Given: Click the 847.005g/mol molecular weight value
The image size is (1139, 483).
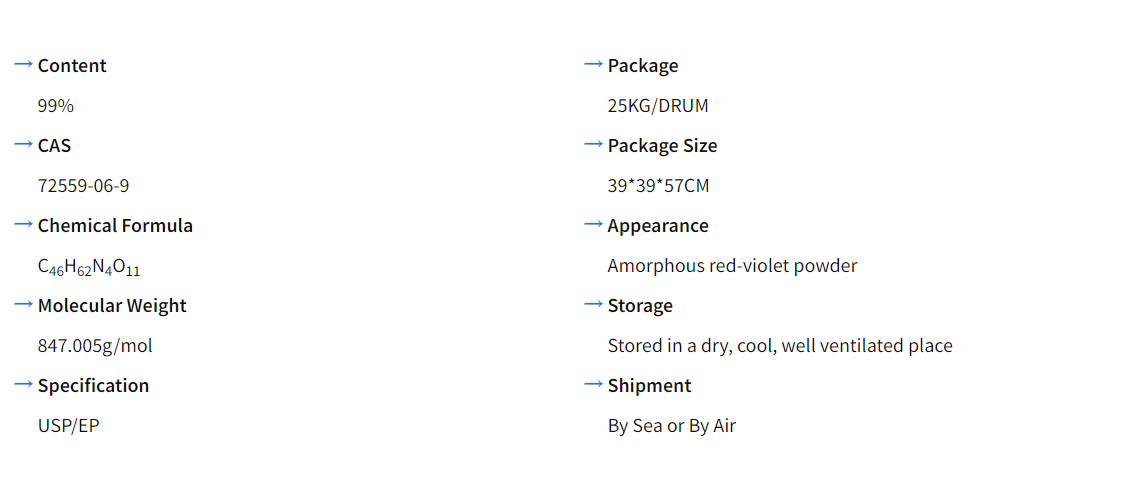Looking at the screenshot, I should tap(95, 346).
